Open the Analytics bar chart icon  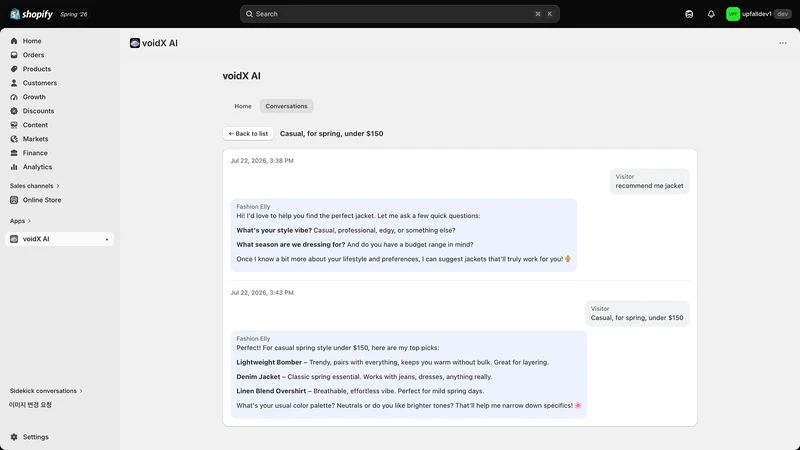pyautogui.click(x=14, y=167)
